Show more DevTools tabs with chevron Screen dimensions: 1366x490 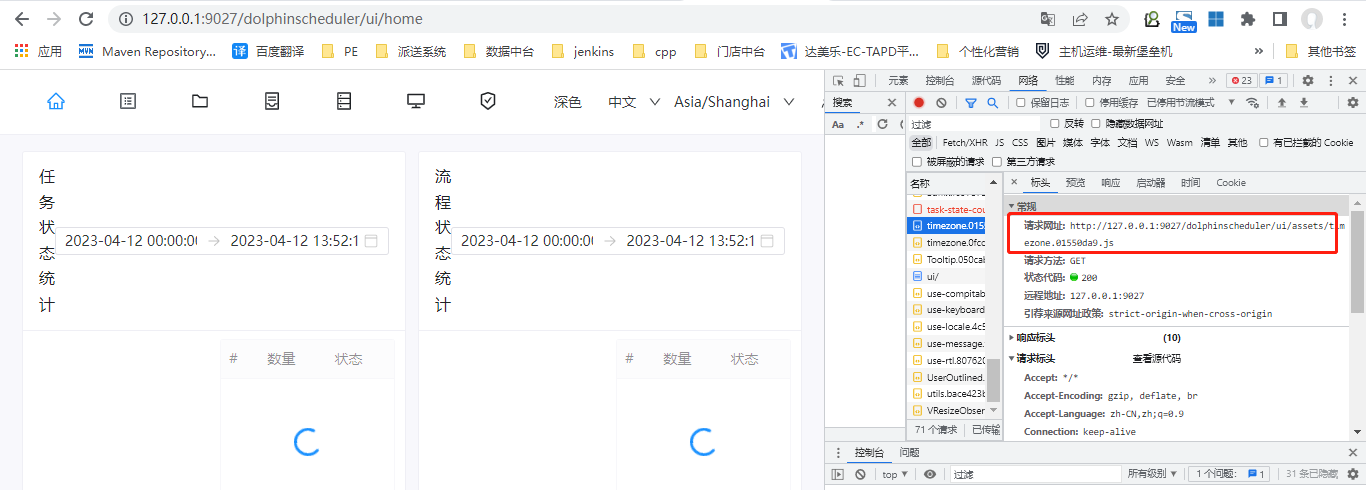point(1212,81)
